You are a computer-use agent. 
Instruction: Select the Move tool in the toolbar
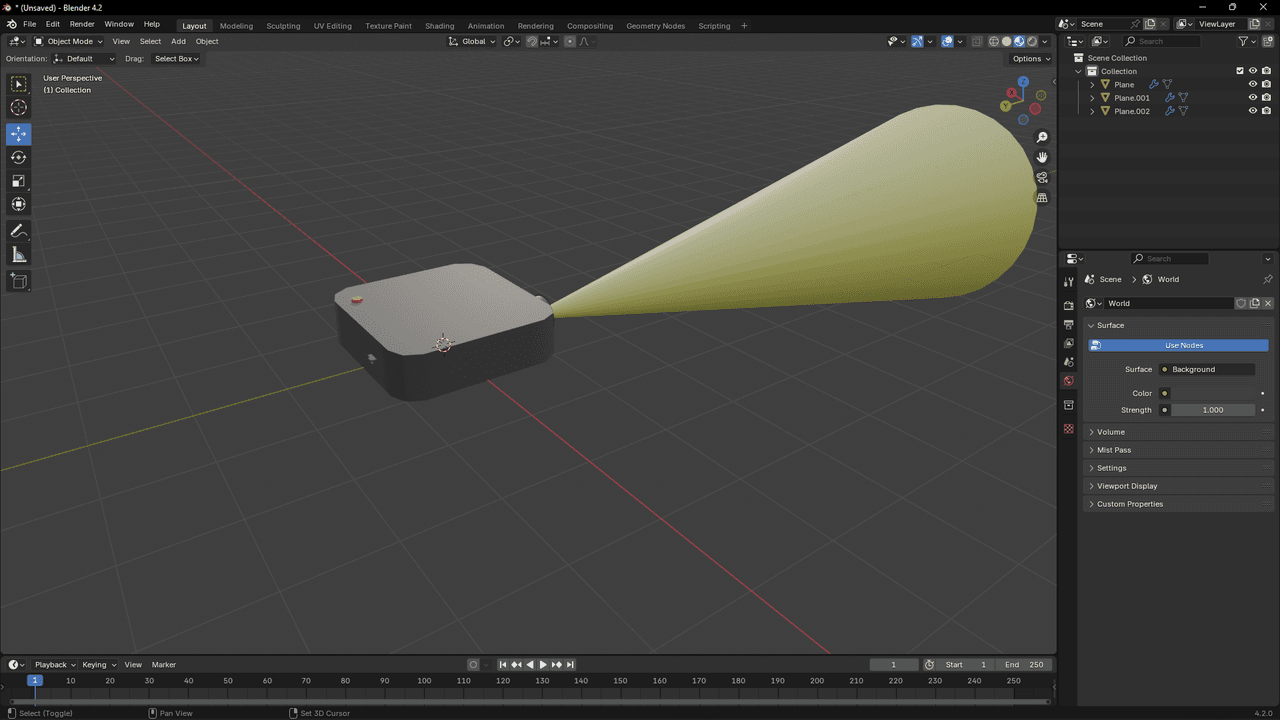click(x=18, y=134)
